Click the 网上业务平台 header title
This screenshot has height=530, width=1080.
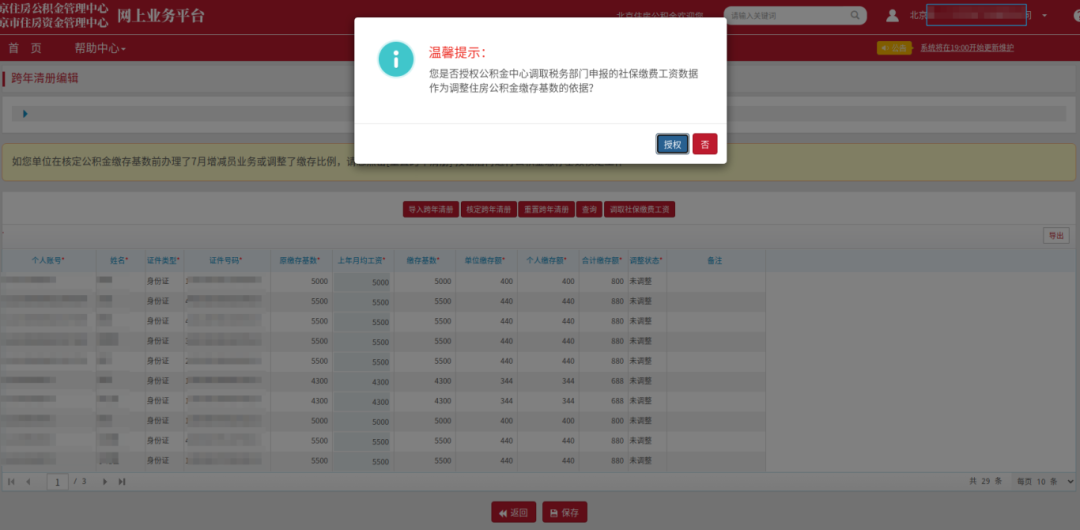coord(160,15)
